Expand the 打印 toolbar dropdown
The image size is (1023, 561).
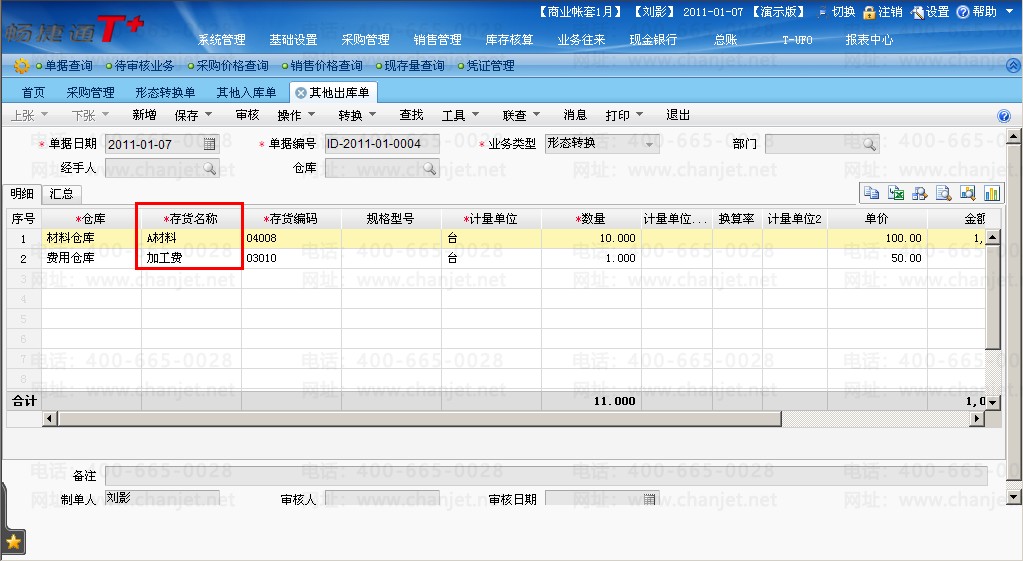click(x=639, y=115)
